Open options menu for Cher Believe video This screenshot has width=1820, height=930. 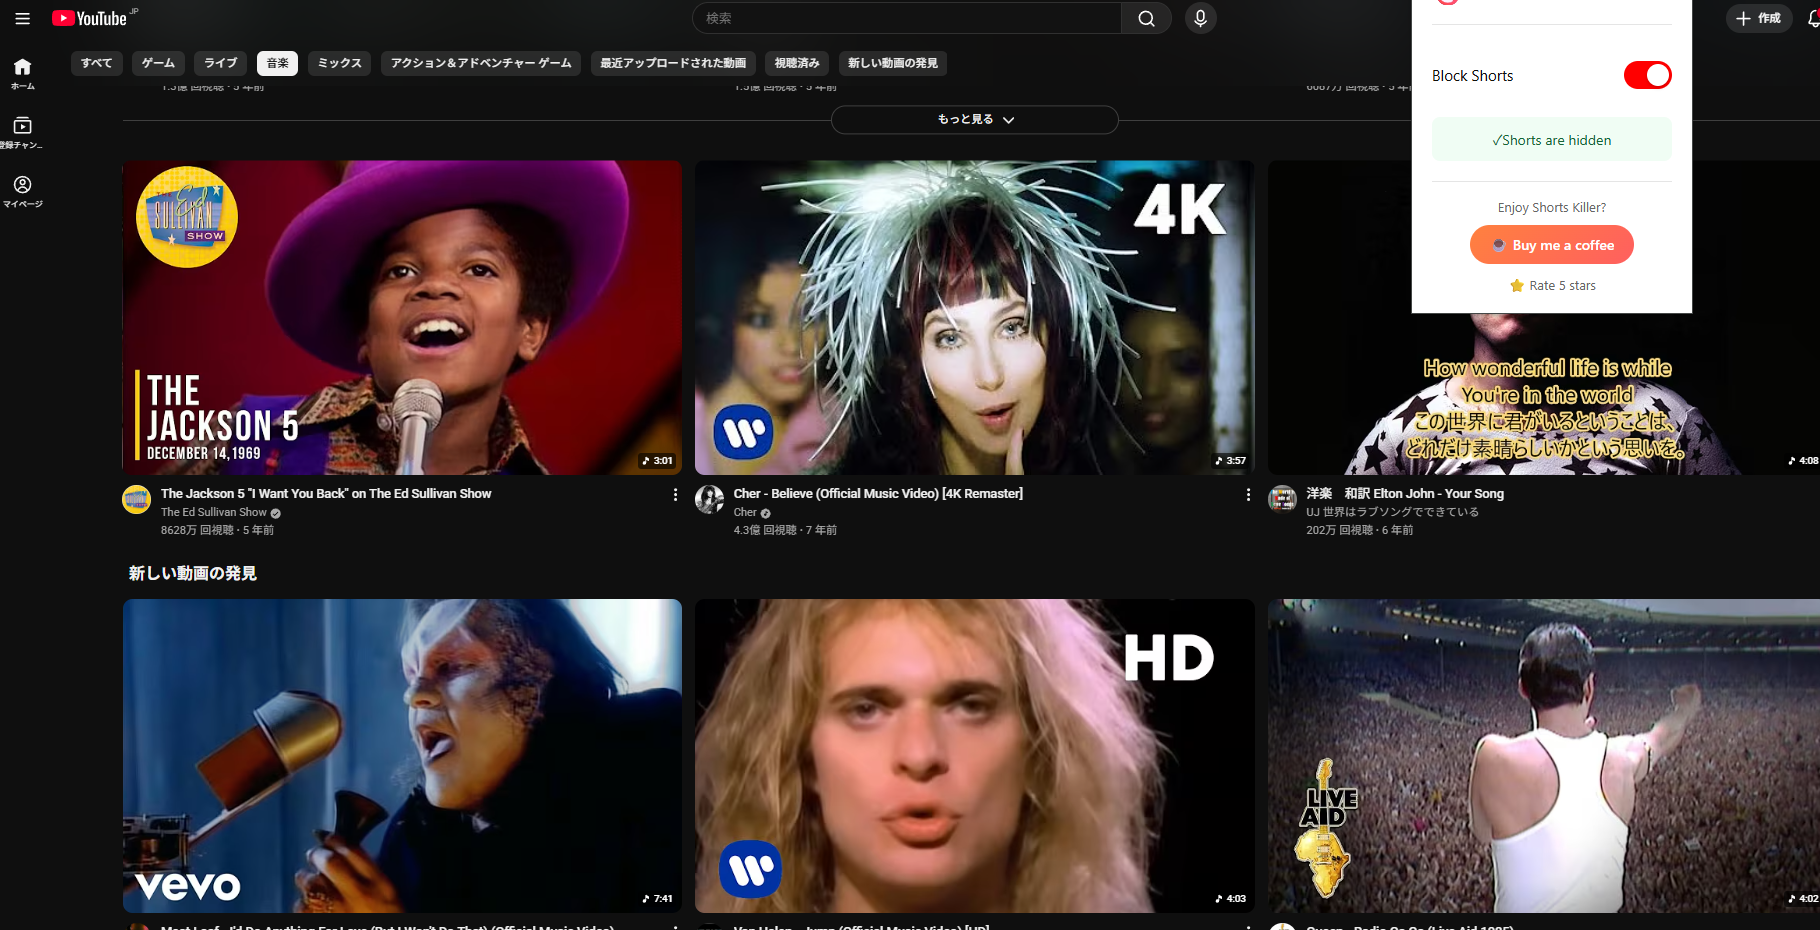(1247, 495)
